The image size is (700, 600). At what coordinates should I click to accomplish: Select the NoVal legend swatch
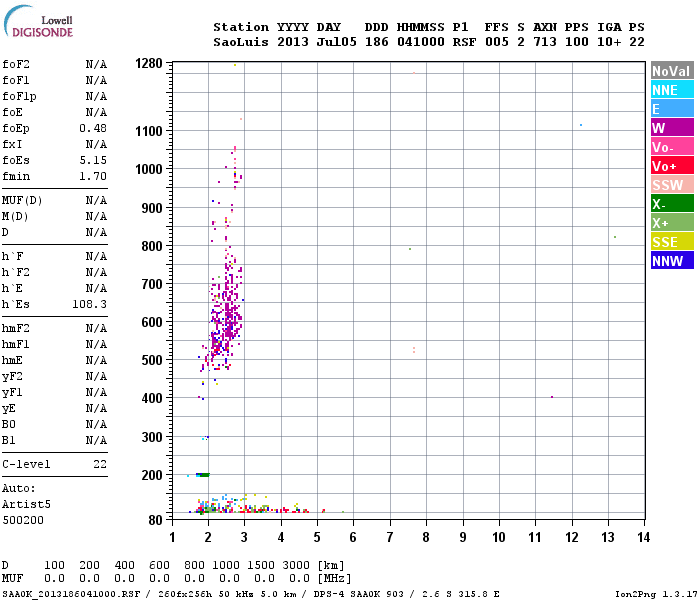[x=672, y=71]
